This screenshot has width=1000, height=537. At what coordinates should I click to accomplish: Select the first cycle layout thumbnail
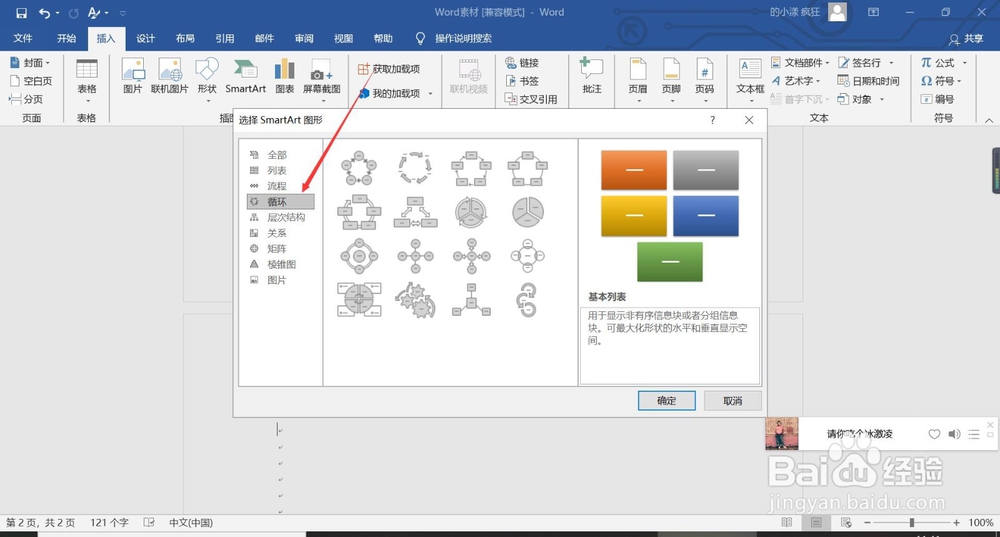pos(359,168)
